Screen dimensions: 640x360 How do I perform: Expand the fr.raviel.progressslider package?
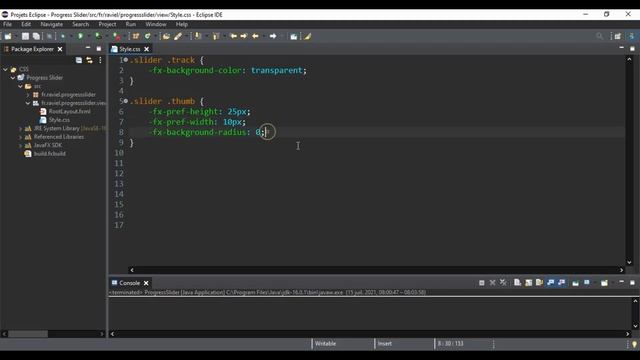(x=28, y=95)
